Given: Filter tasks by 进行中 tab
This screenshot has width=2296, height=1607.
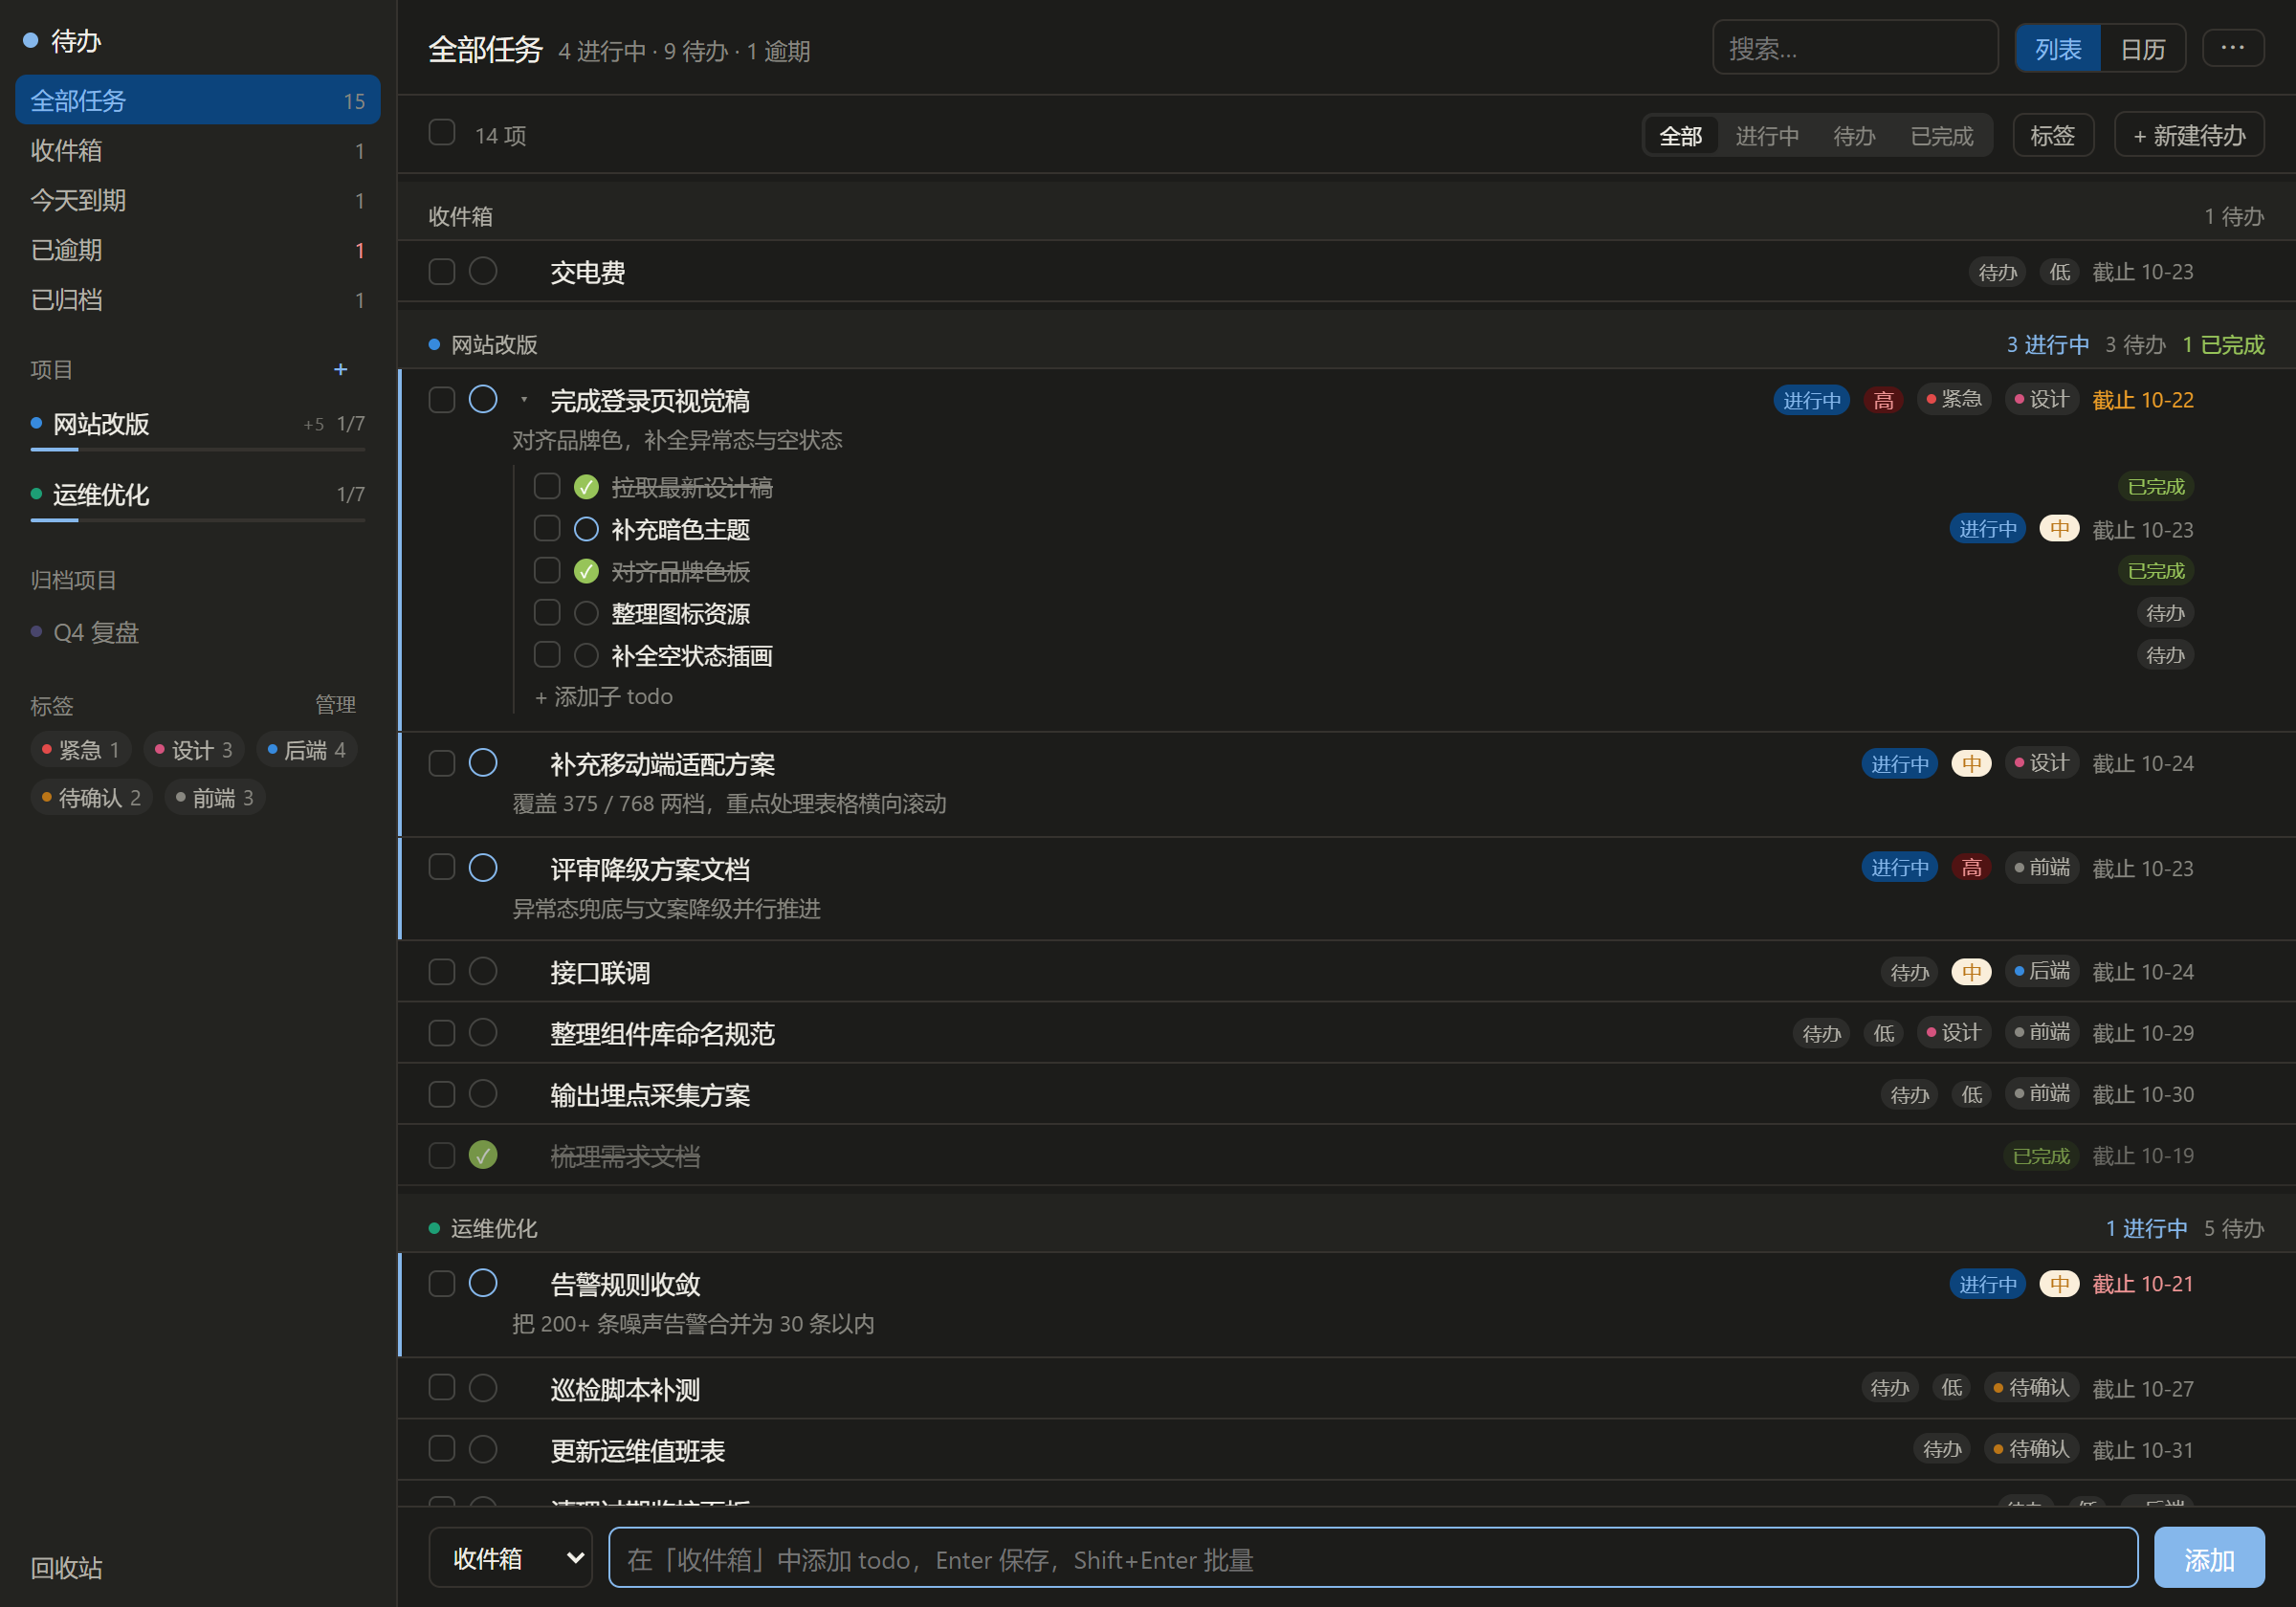Looking at the screenshot, I should pyautogui.click(x=1767, y=136).
